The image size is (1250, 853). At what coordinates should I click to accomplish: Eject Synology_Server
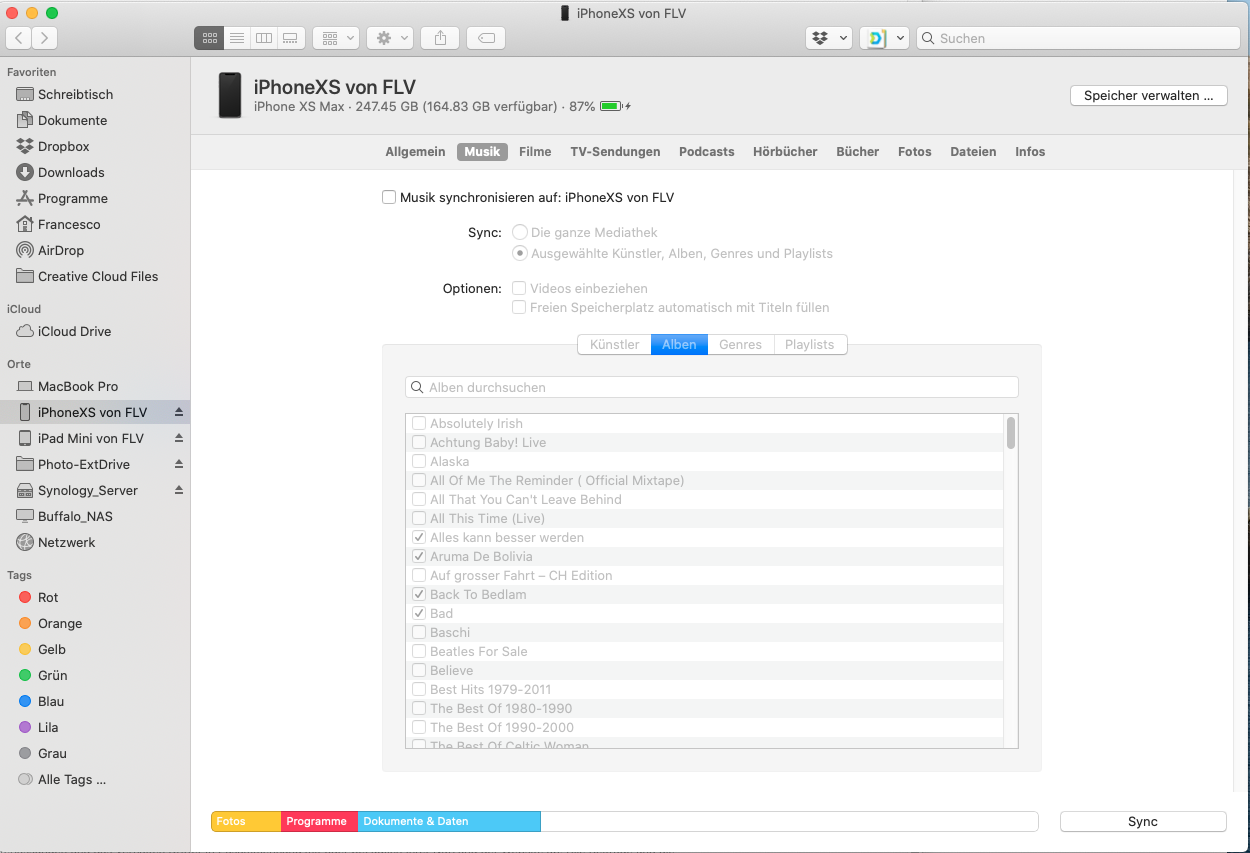tap(179, 490)
